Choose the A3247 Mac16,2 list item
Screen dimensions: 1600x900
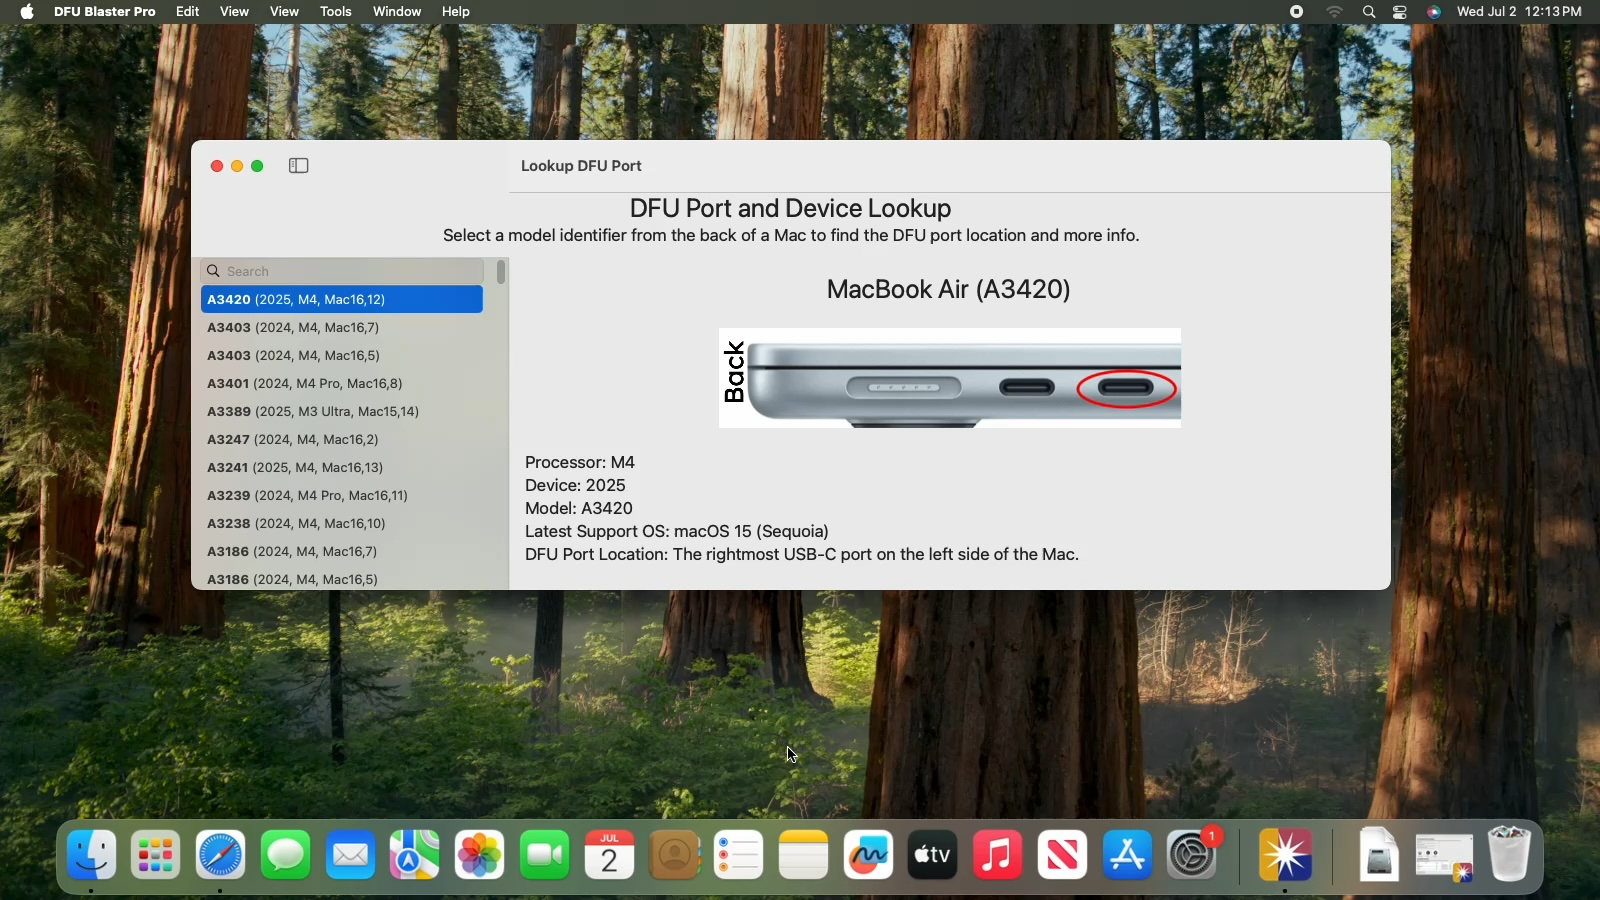click(x=293, y=440)
